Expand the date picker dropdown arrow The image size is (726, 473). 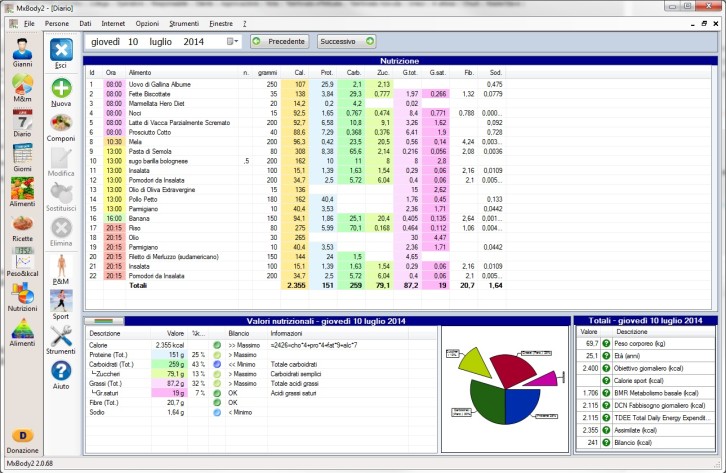point(234,42)
